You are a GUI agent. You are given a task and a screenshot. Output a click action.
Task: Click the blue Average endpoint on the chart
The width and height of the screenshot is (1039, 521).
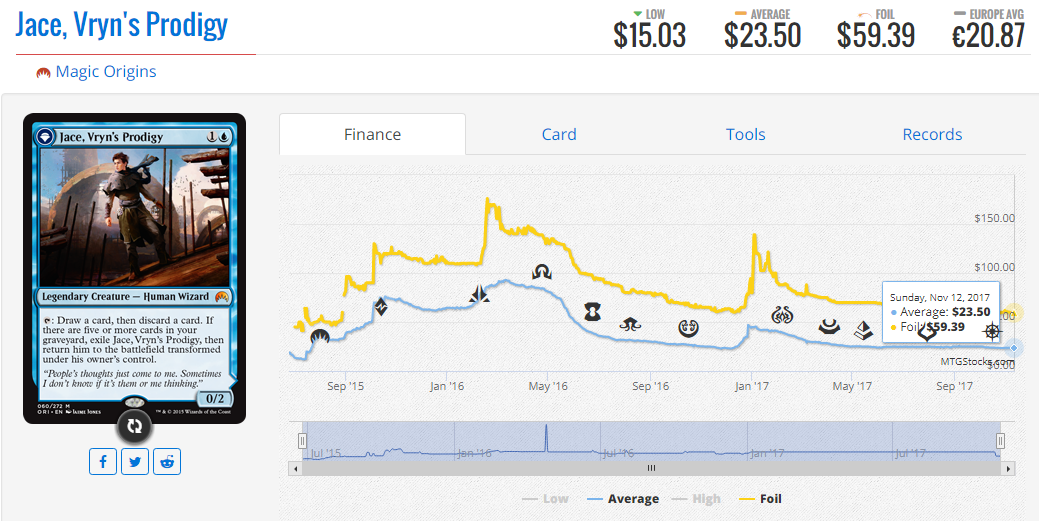(1014, 347)
